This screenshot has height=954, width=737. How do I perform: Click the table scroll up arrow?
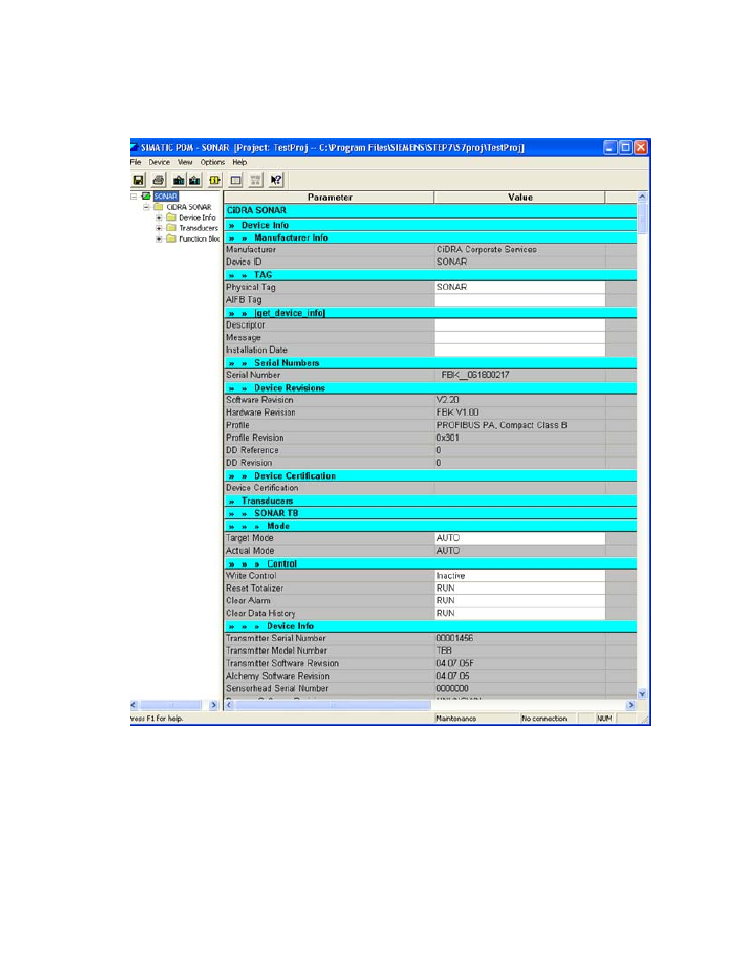coord(642,197)
